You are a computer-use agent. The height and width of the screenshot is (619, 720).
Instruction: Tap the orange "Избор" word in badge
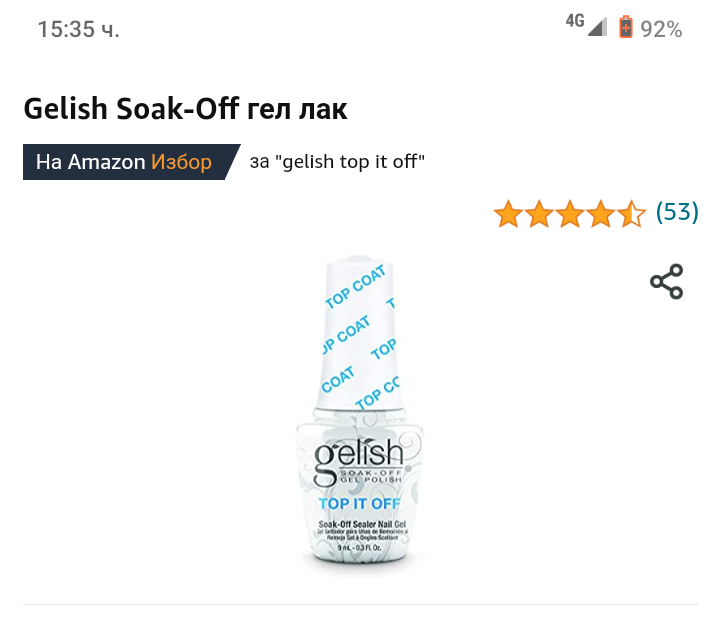point(181,162)
